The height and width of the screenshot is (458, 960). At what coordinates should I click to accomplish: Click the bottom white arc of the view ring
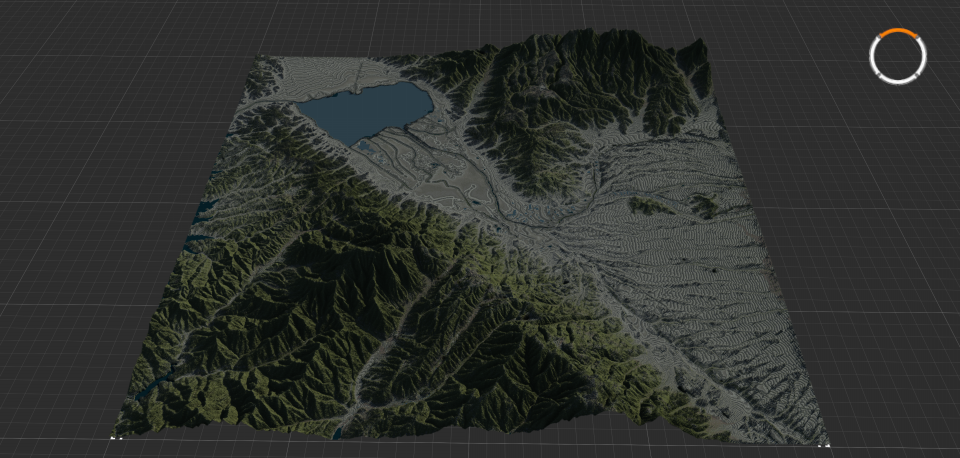coord(898,81)
